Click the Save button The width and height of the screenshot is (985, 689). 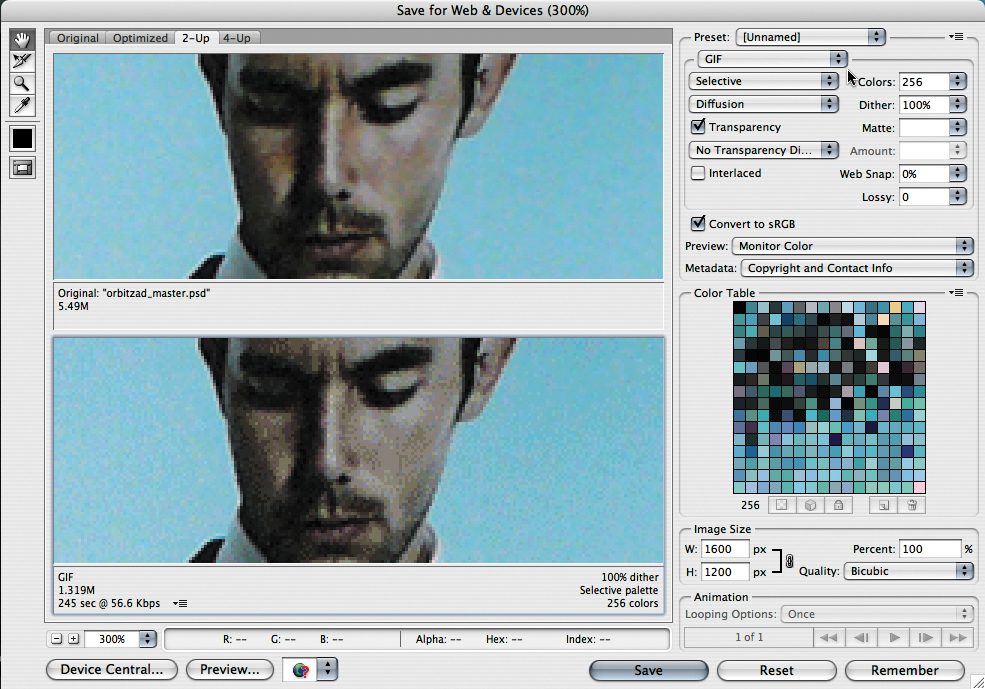pos(648,670)
